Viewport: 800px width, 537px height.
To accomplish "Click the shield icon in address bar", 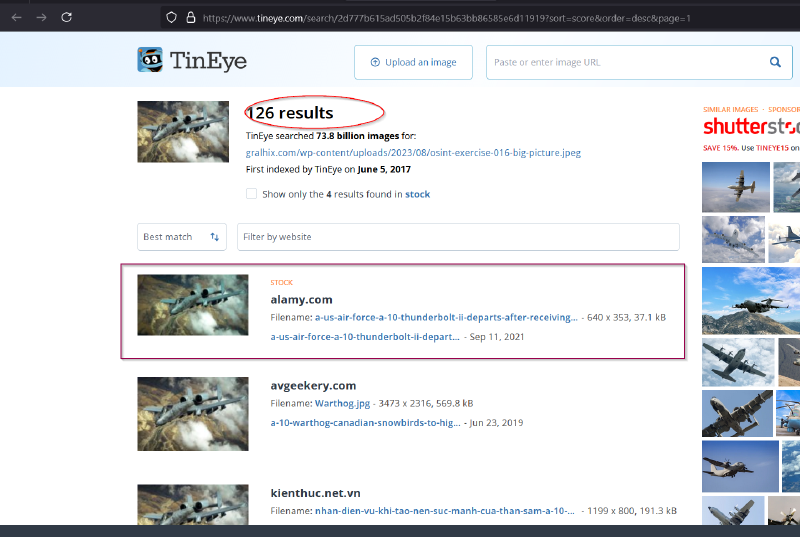I will pos(171,17).
